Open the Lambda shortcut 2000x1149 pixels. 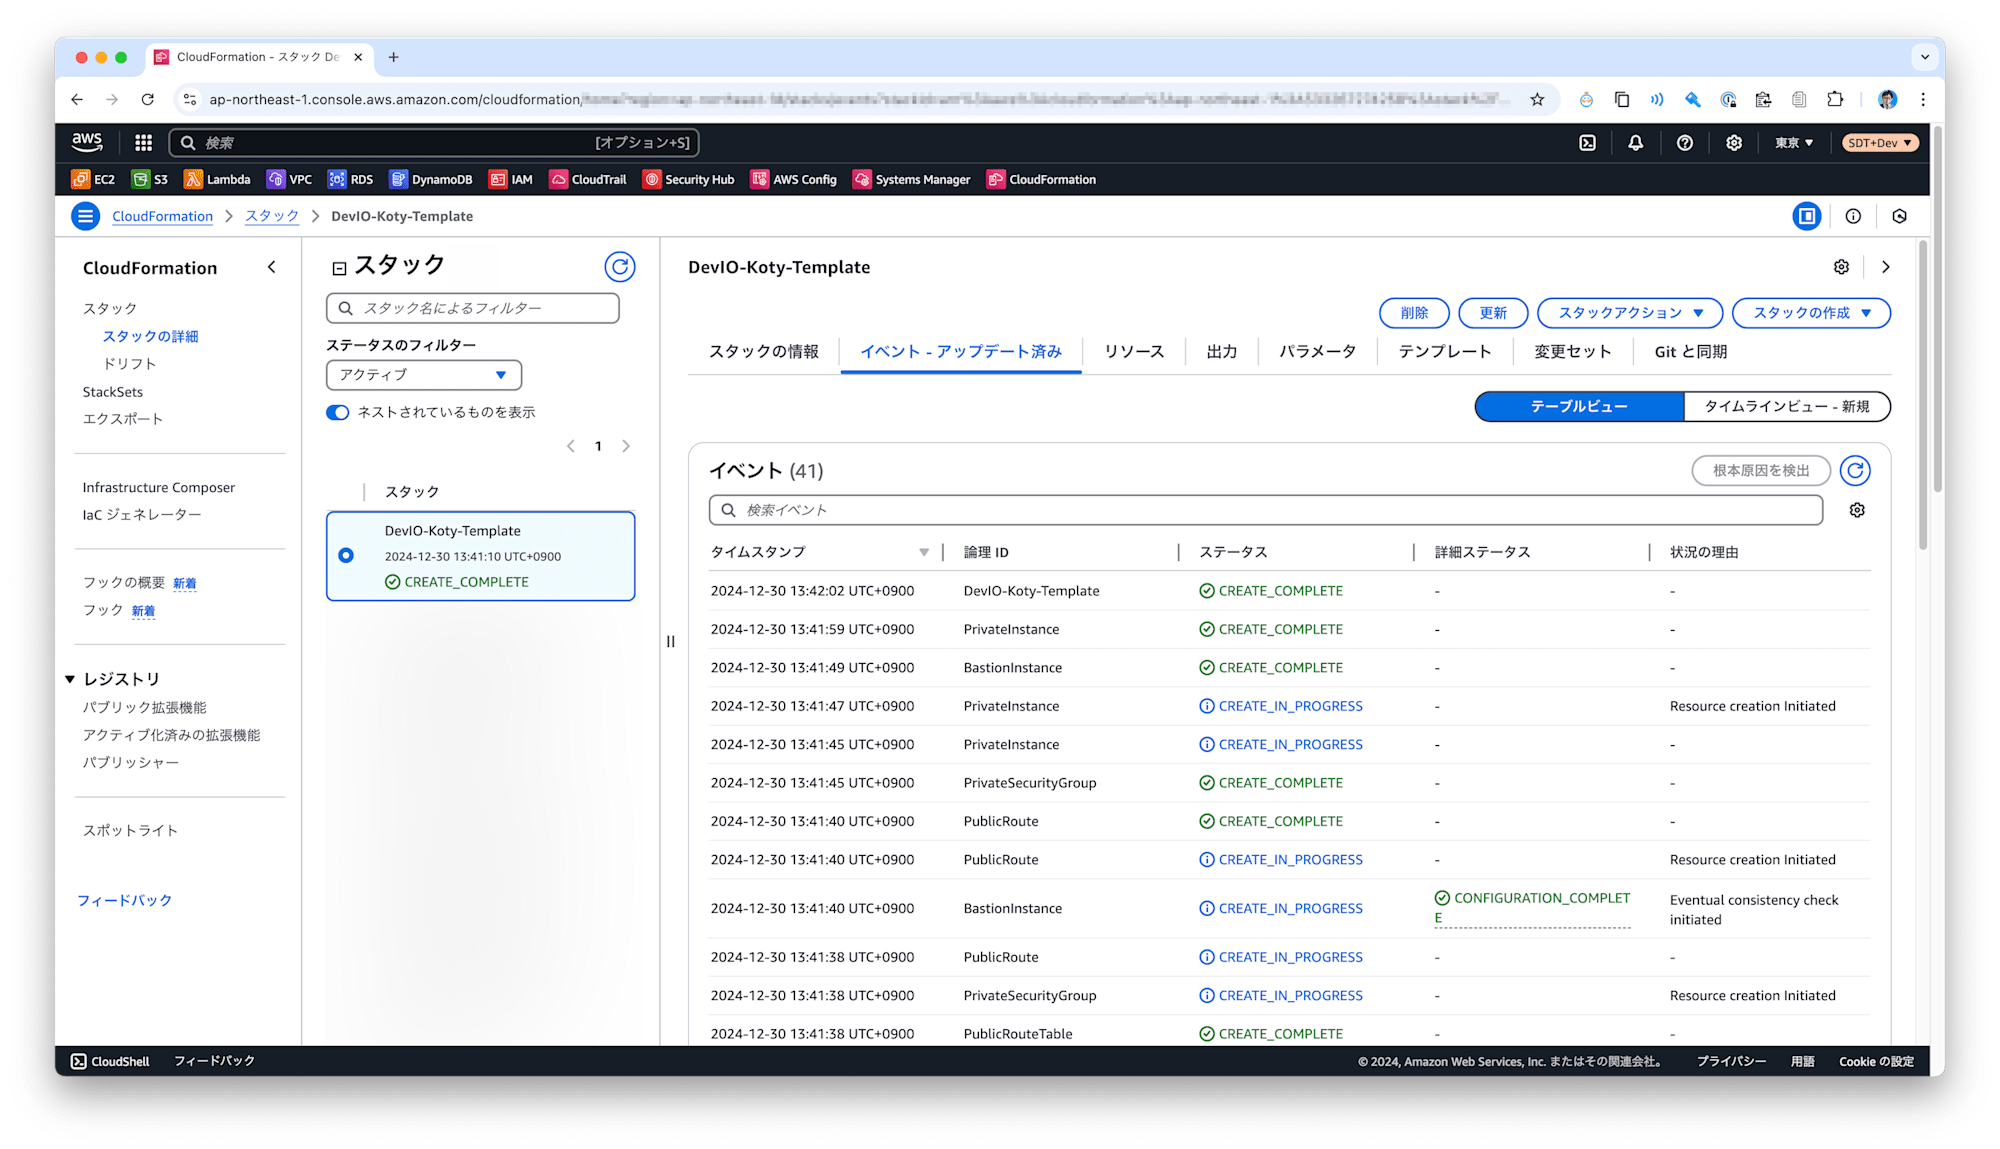point(217,180)
